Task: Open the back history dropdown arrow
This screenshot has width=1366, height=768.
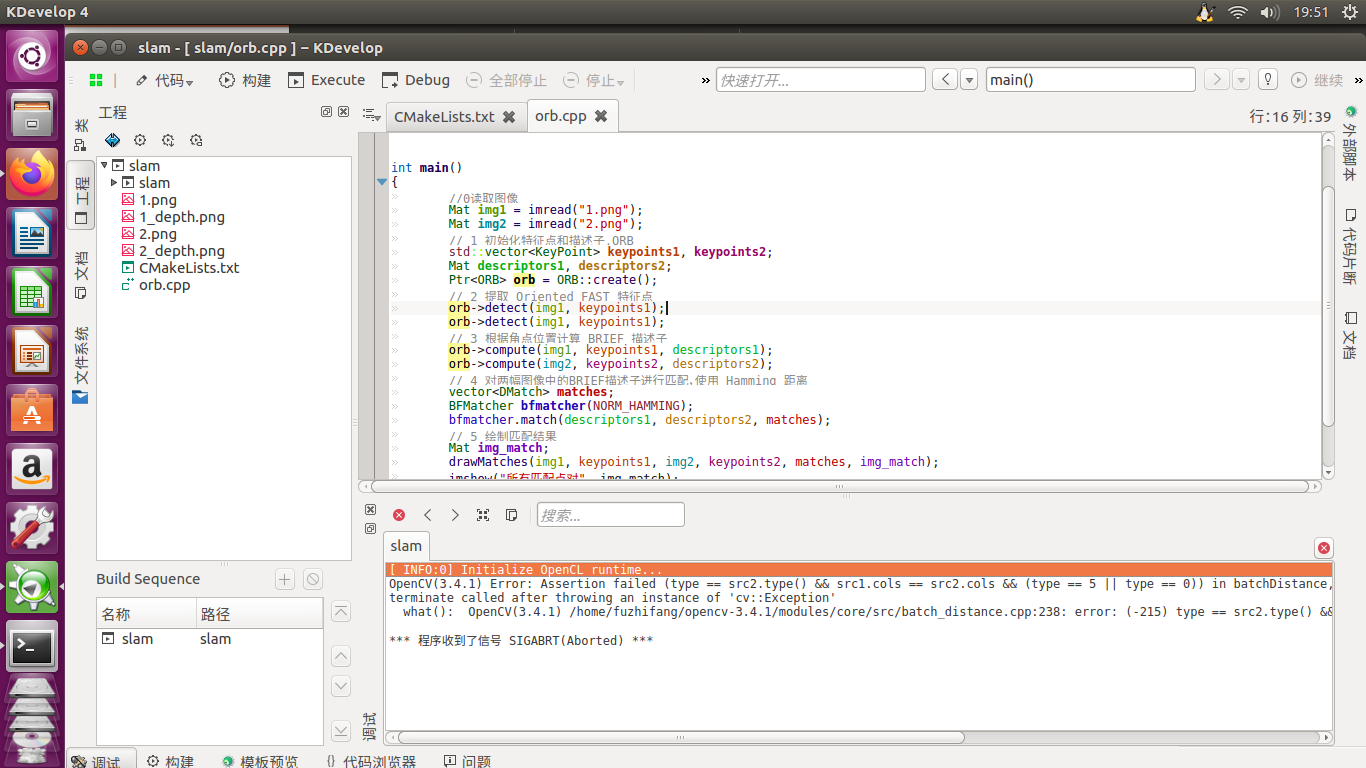Action: pyautogui.click(x=969, y=80)
